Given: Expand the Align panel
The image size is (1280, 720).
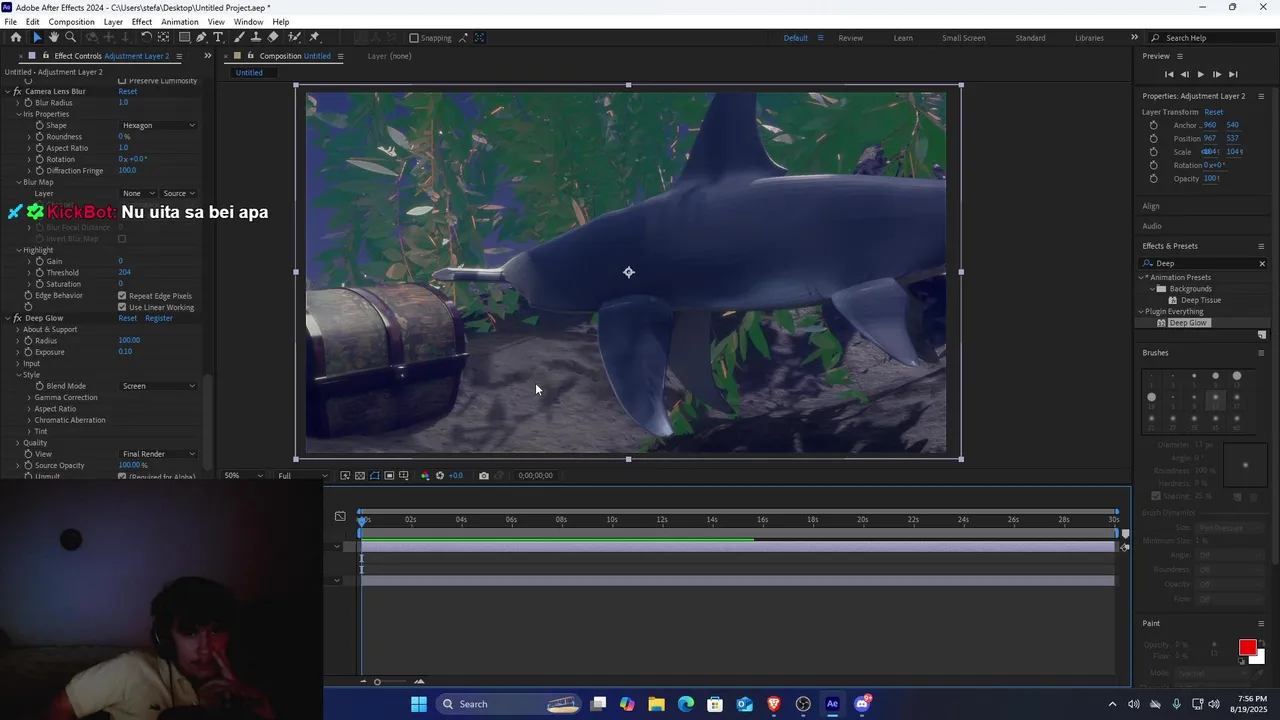Looking at the screenshot, I should click(1151, 206).
